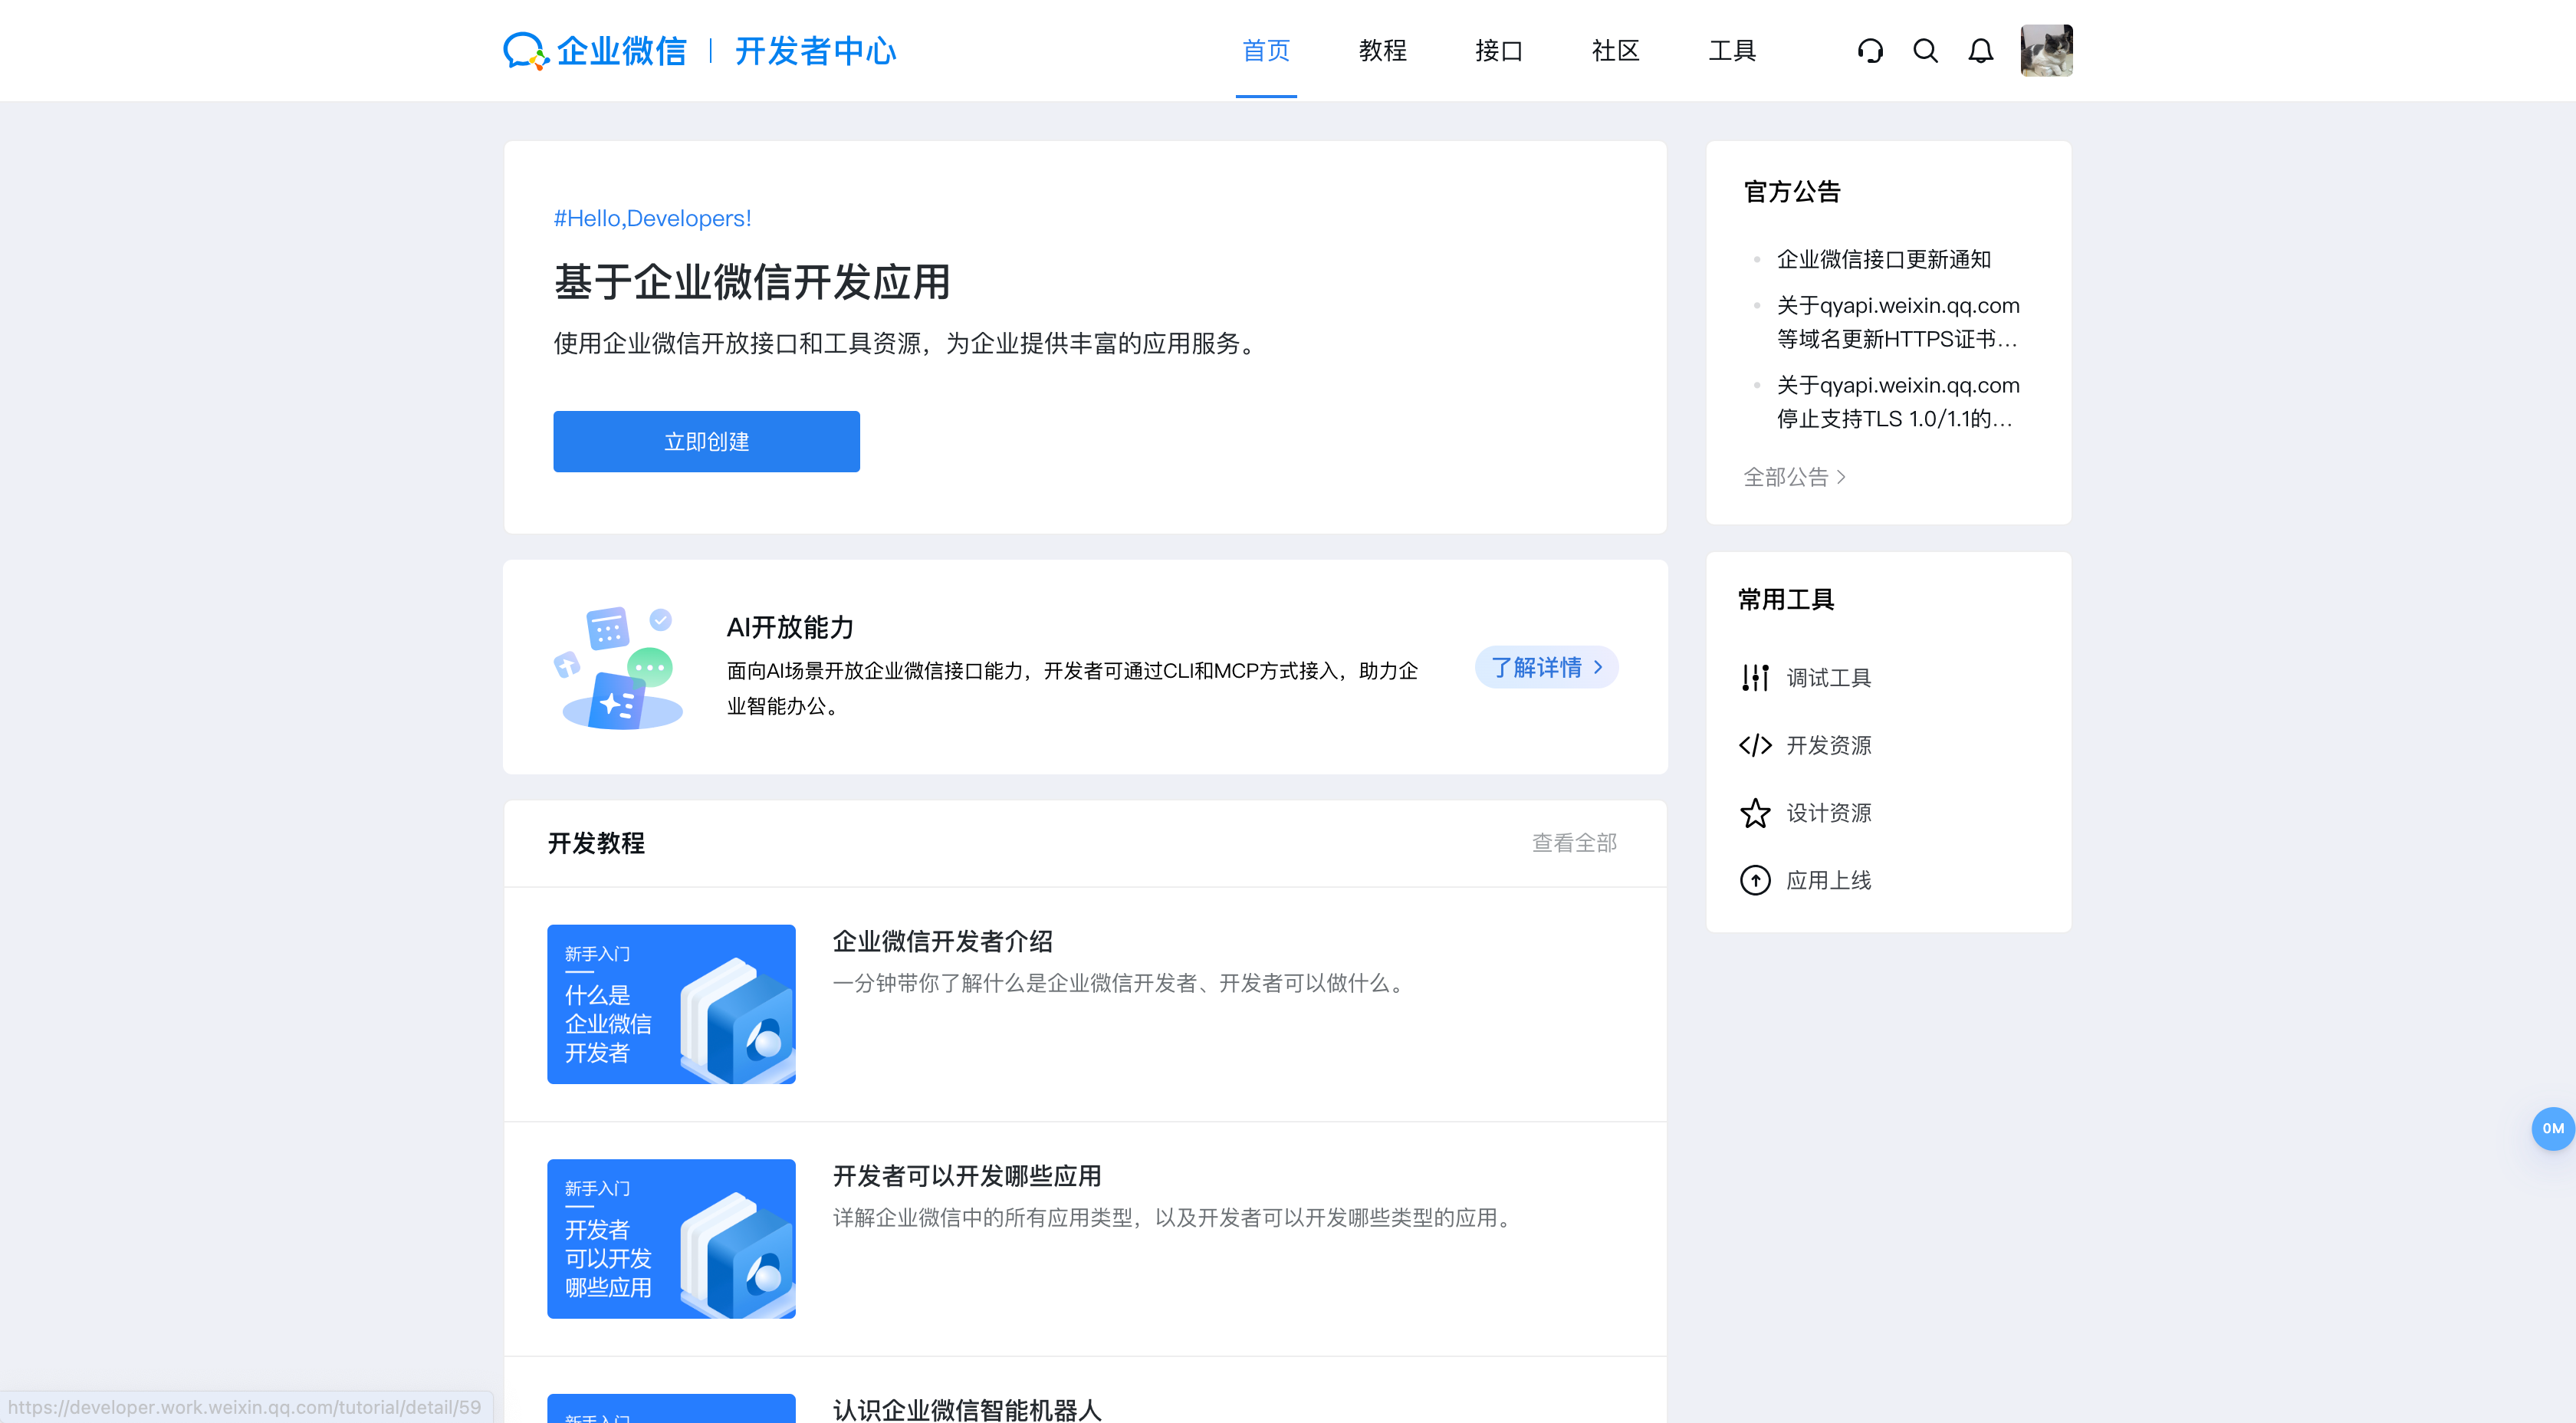Open the 接口 navigation tab
This screenshot has width=2576, height=1423.
[1499, 51]
